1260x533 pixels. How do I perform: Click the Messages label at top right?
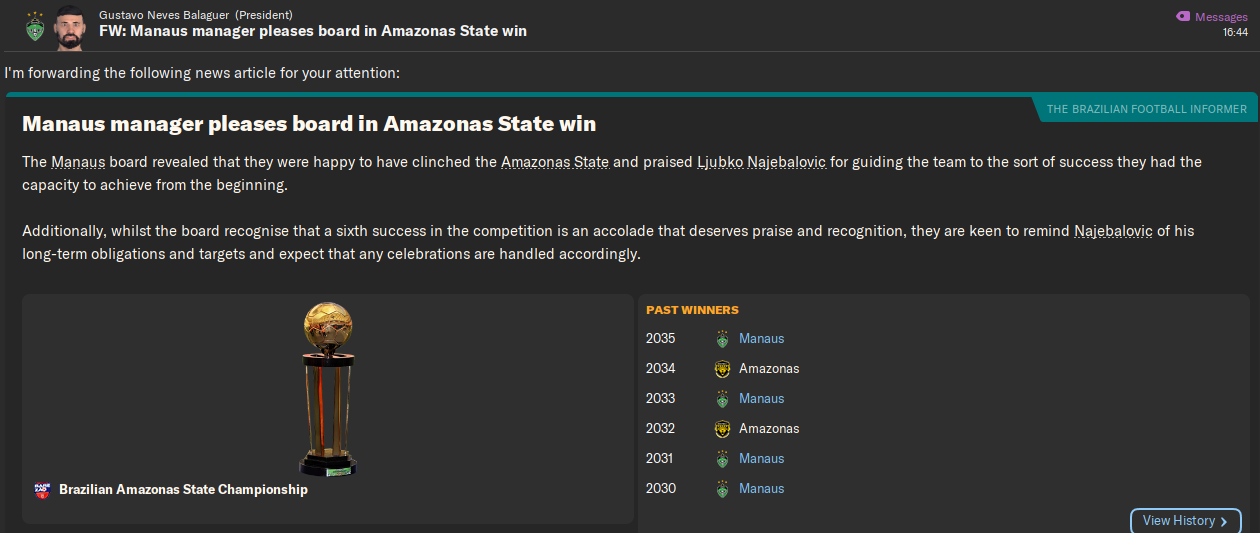pyautogui.click(x=1221, y=17)
